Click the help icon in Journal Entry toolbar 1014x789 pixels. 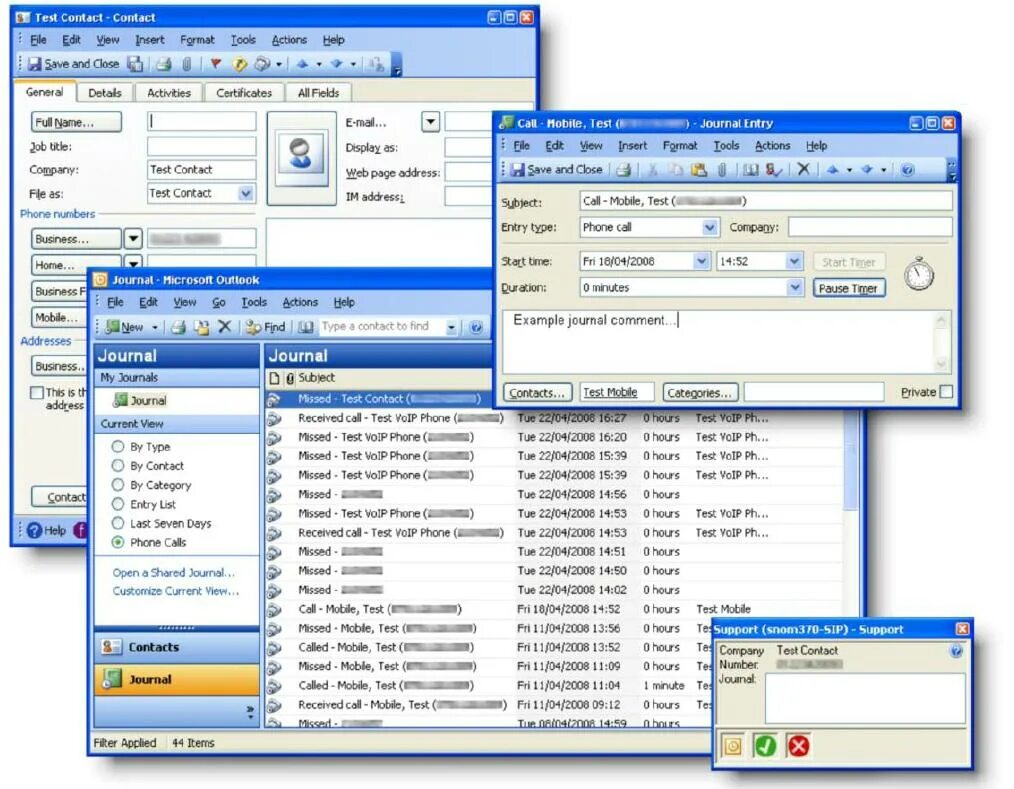(907, 170)
